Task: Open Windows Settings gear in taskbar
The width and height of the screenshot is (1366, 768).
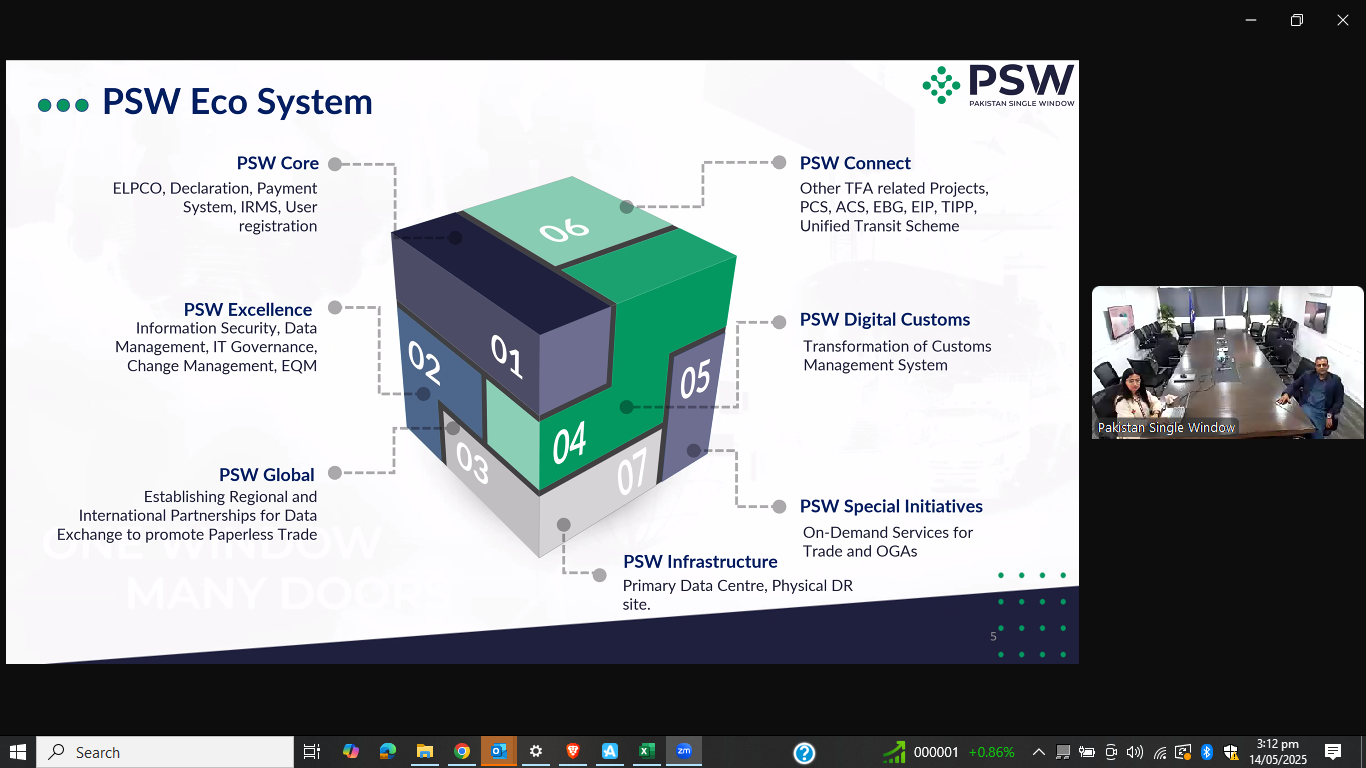Action: coord(536,752)
